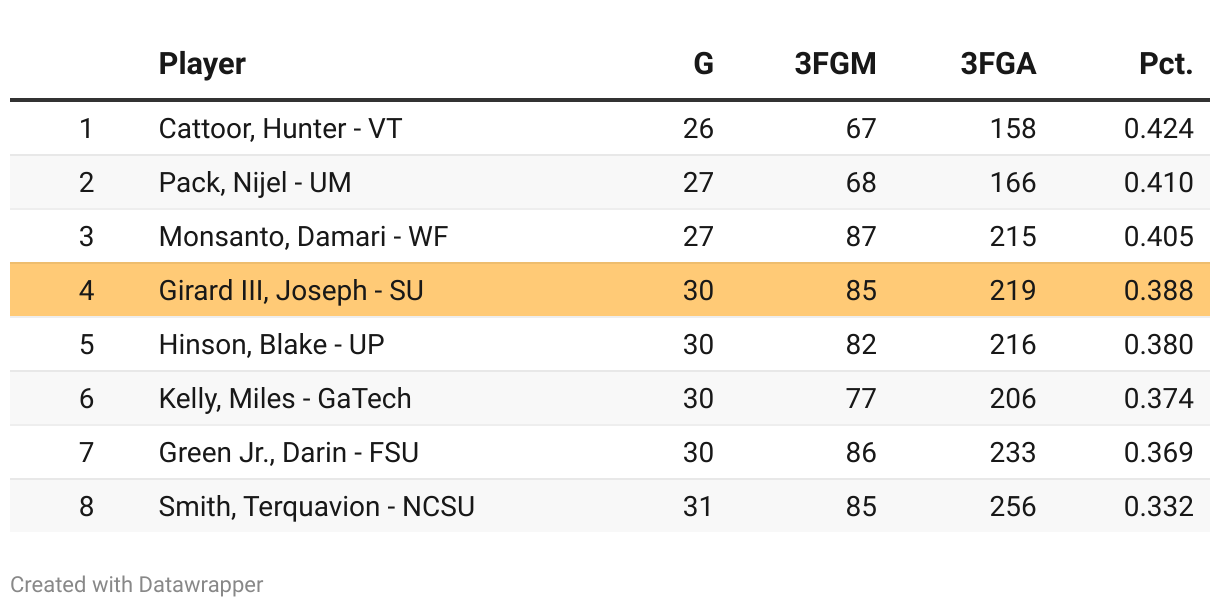Select the 256 three-point attempts cell
Screen dimensions: 1220x608
1013,507
